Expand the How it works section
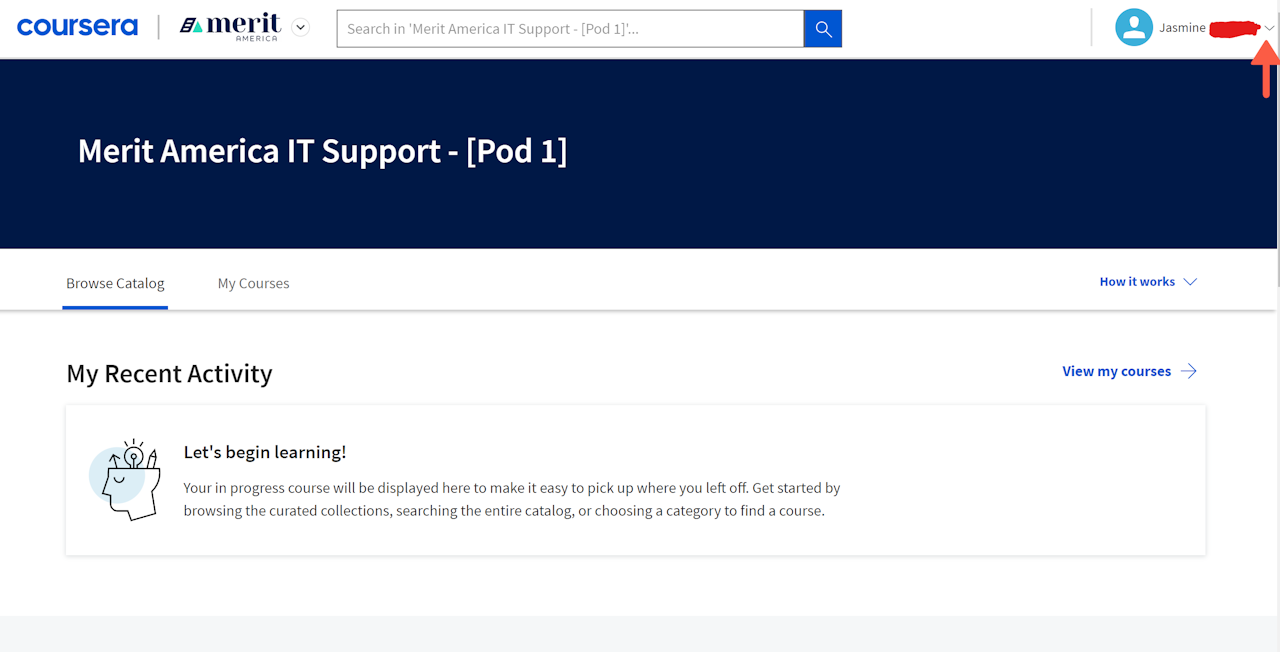 (1148, 282)
